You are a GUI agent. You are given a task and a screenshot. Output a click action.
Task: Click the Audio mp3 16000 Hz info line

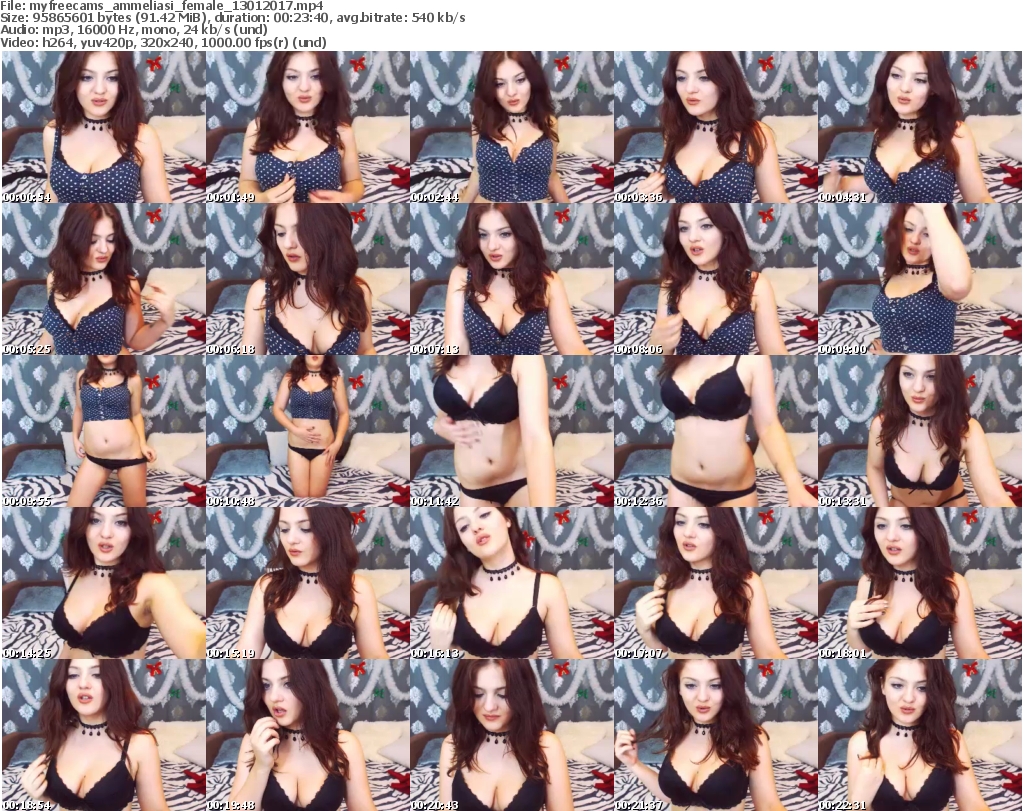(134, 30)
